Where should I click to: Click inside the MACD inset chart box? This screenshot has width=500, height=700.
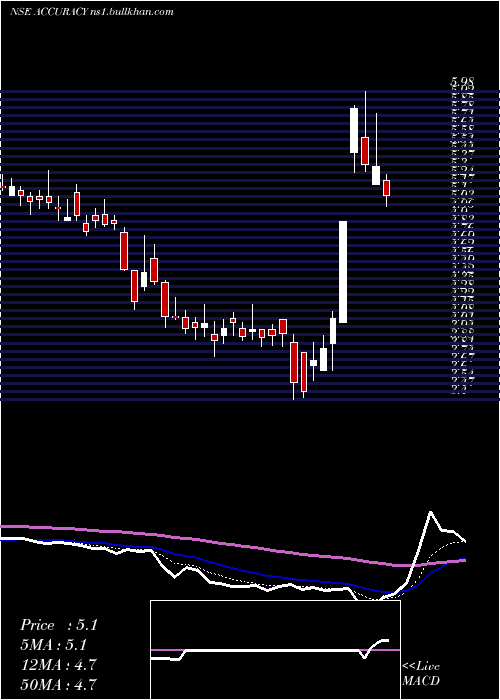tap(275, 650)
